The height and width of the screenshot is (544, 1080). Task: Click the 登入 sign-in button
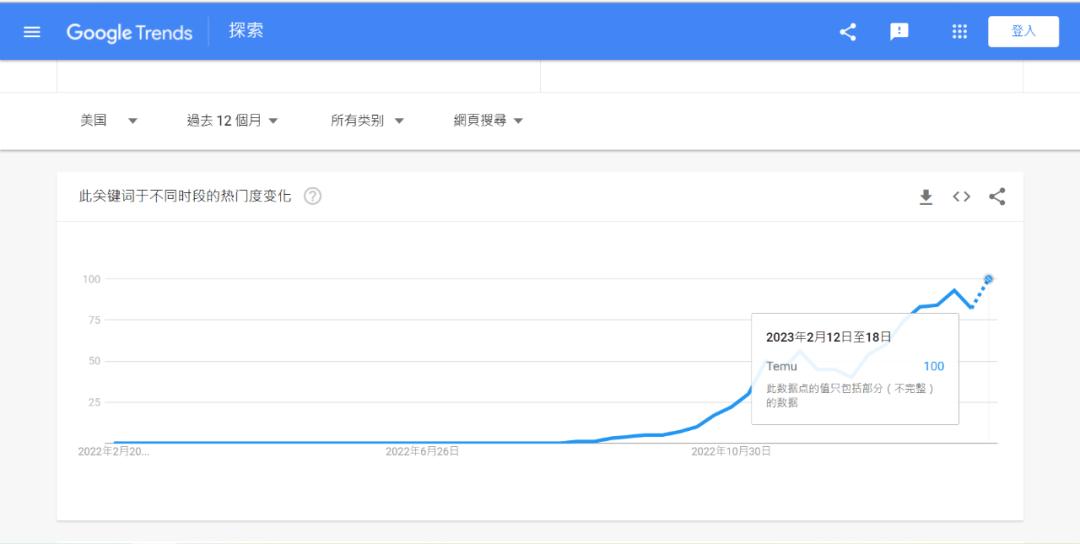[1023, 32]
